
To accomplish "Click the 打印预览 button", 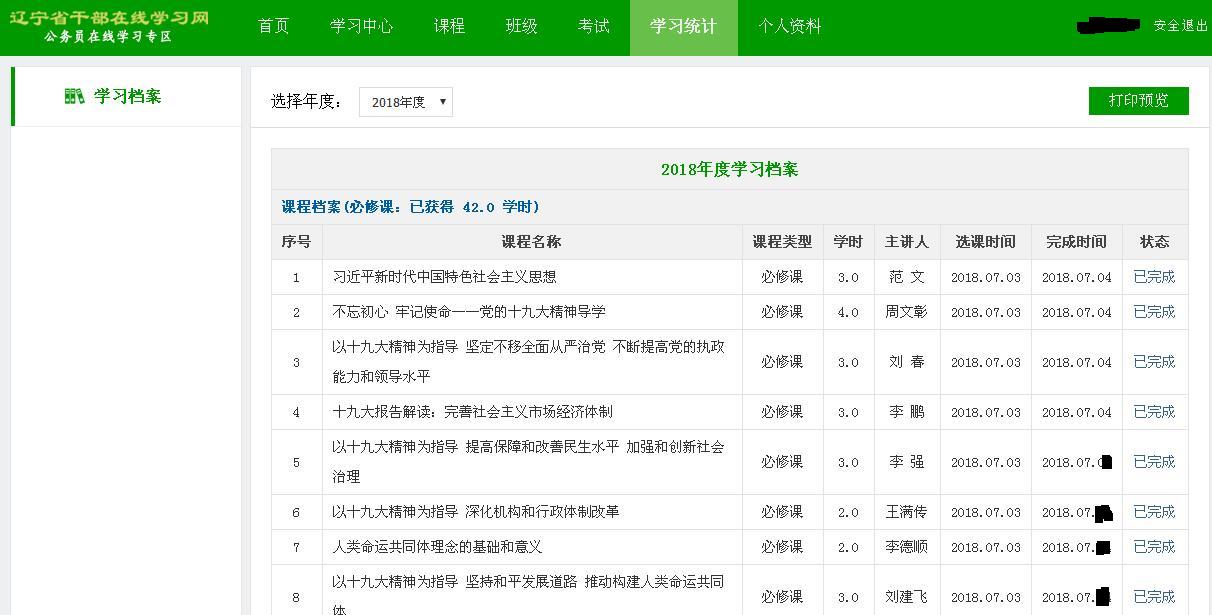I will 1138,101.
